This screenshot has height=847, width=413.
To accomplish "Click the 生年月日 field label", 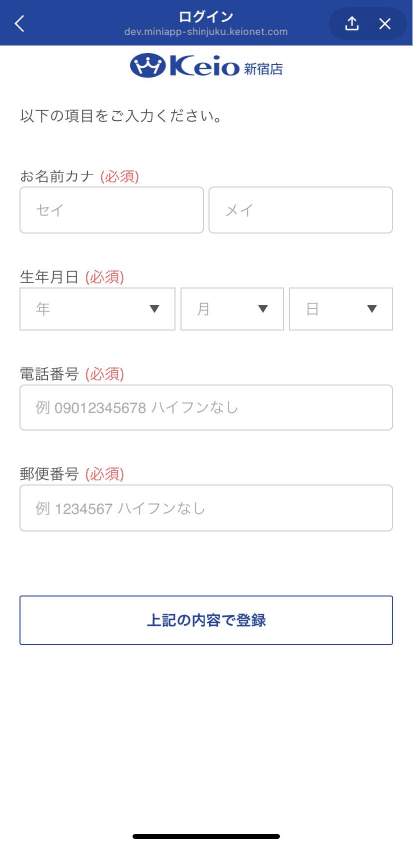I will click(50, 277).
